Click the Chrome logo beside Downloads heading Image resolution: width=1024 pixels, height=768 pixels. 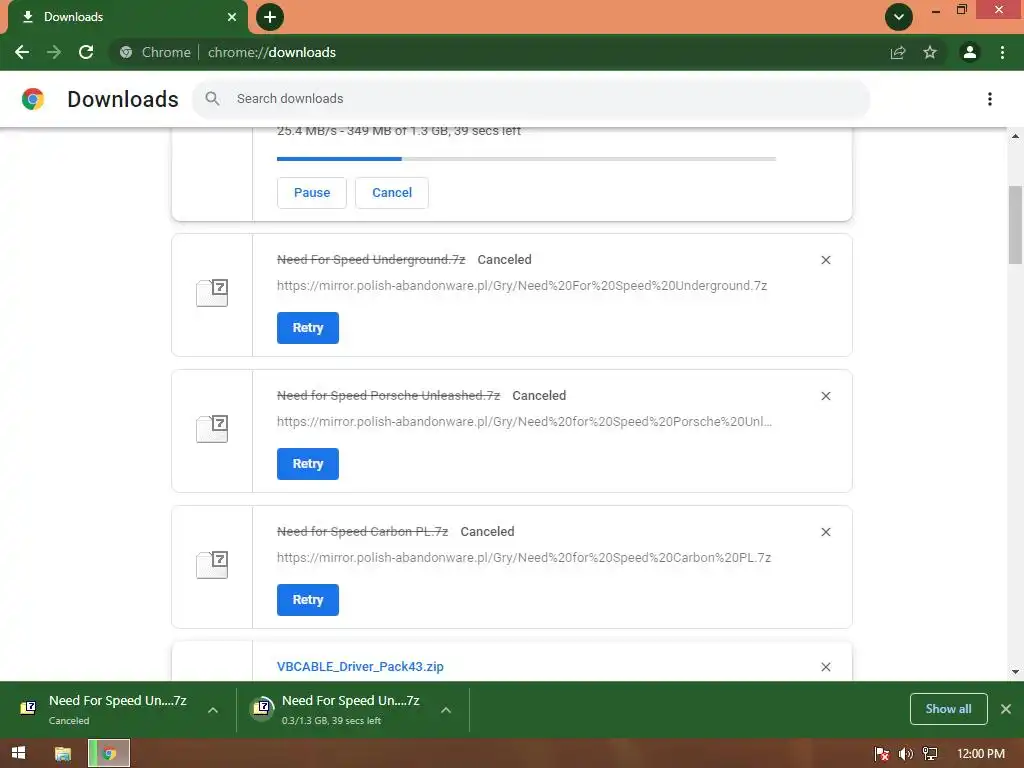pos(33,99)
